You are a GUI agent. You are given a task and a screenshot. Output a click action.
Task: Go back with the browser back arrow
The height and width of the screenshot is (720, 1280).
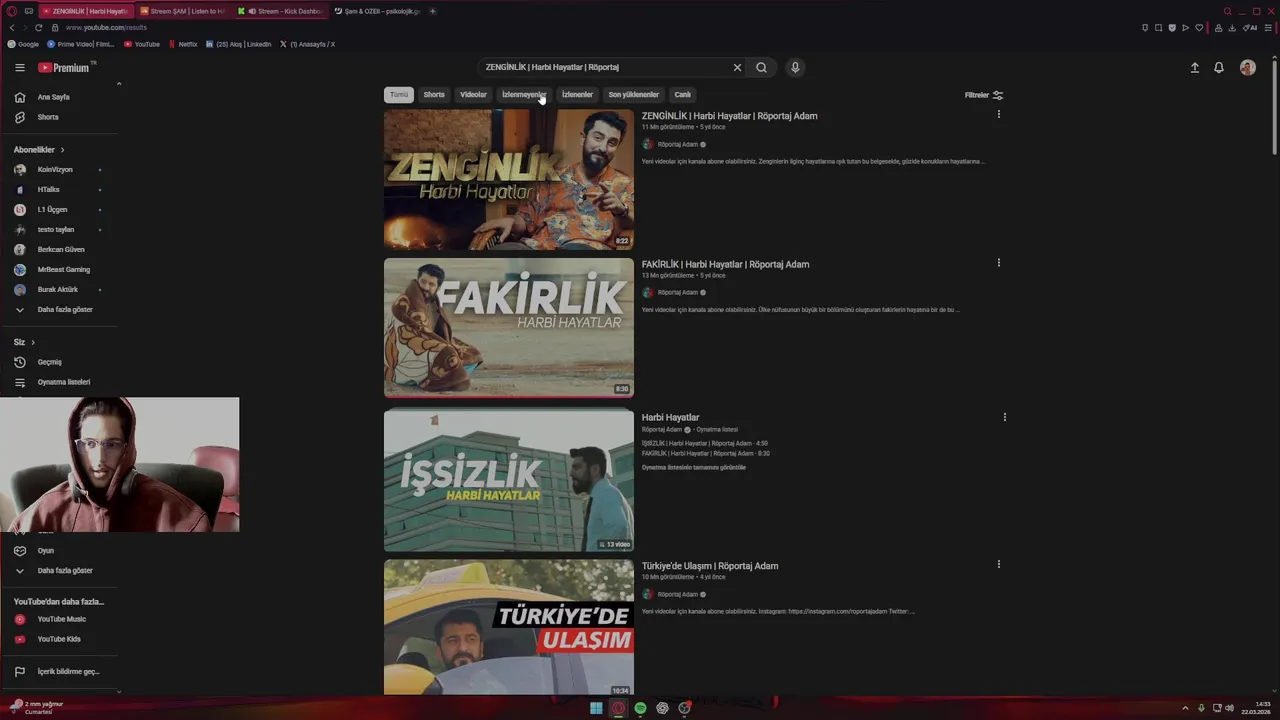pos(11,28)
